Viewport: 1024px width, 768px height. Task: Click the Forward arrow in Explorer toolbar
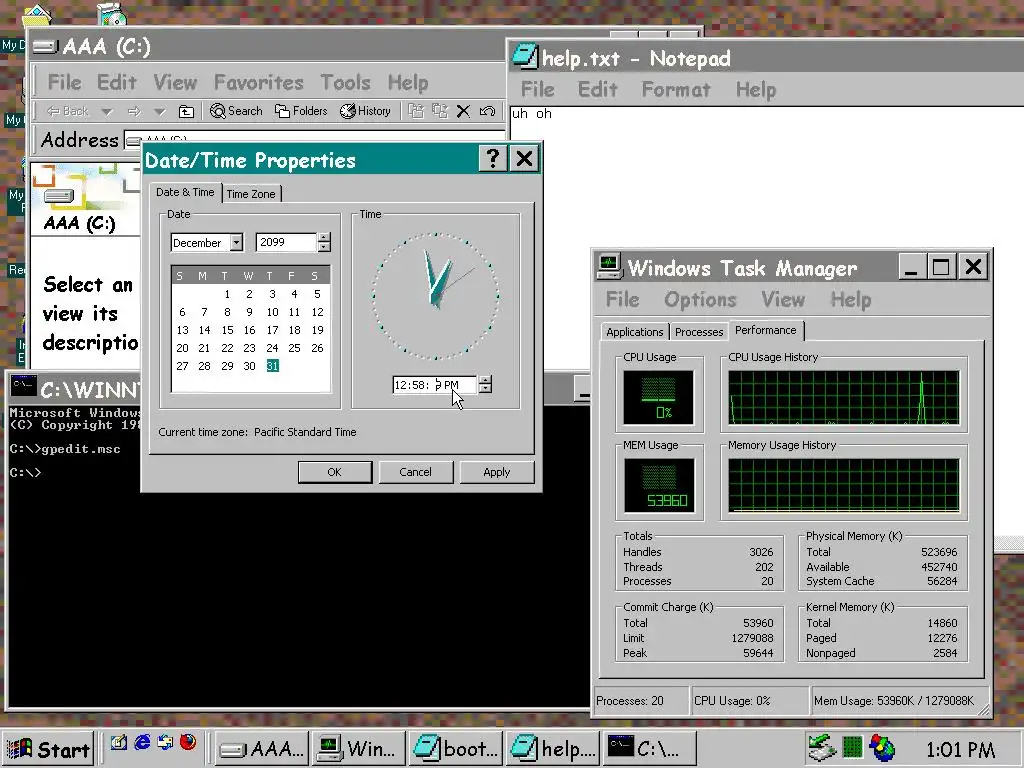pyautogui.click(x=135, y=112)
